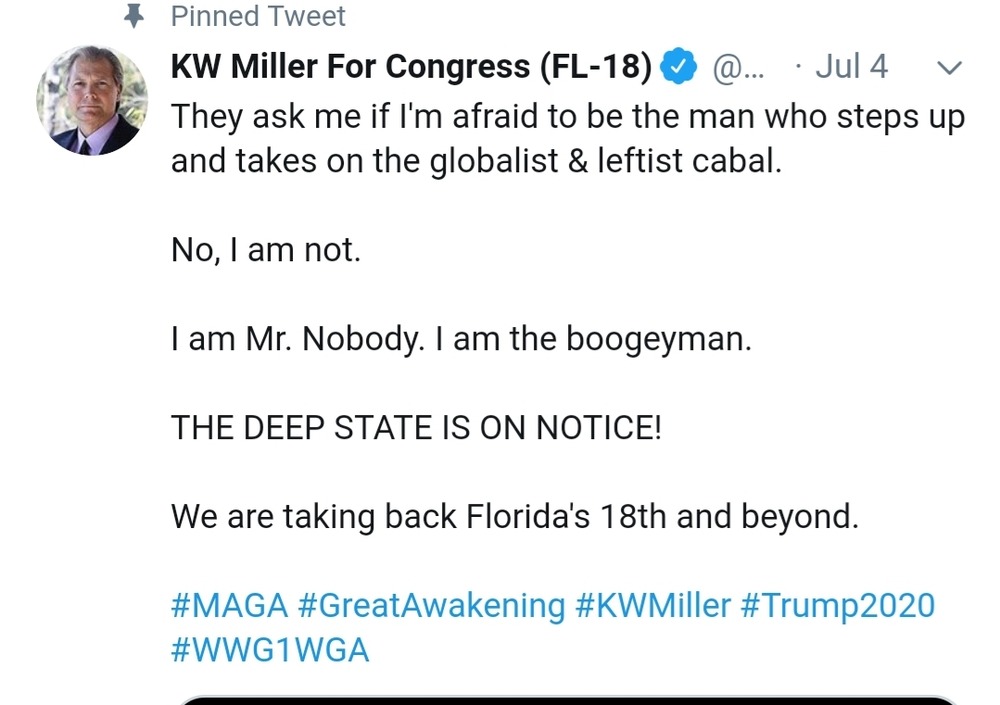Viewport: 1000px width, 705px height.
Task: Click the blue verified badge
Action: click(x=678, y=66)
